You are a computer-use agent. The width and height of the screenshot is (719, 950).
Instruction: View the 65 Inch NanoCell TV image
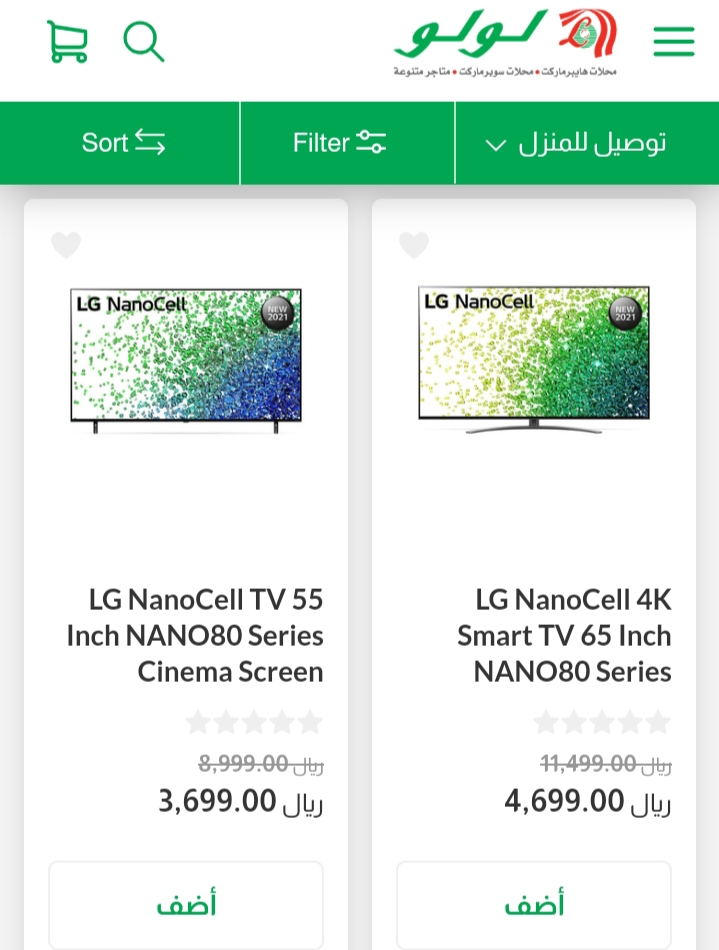[x=534, y=360]
